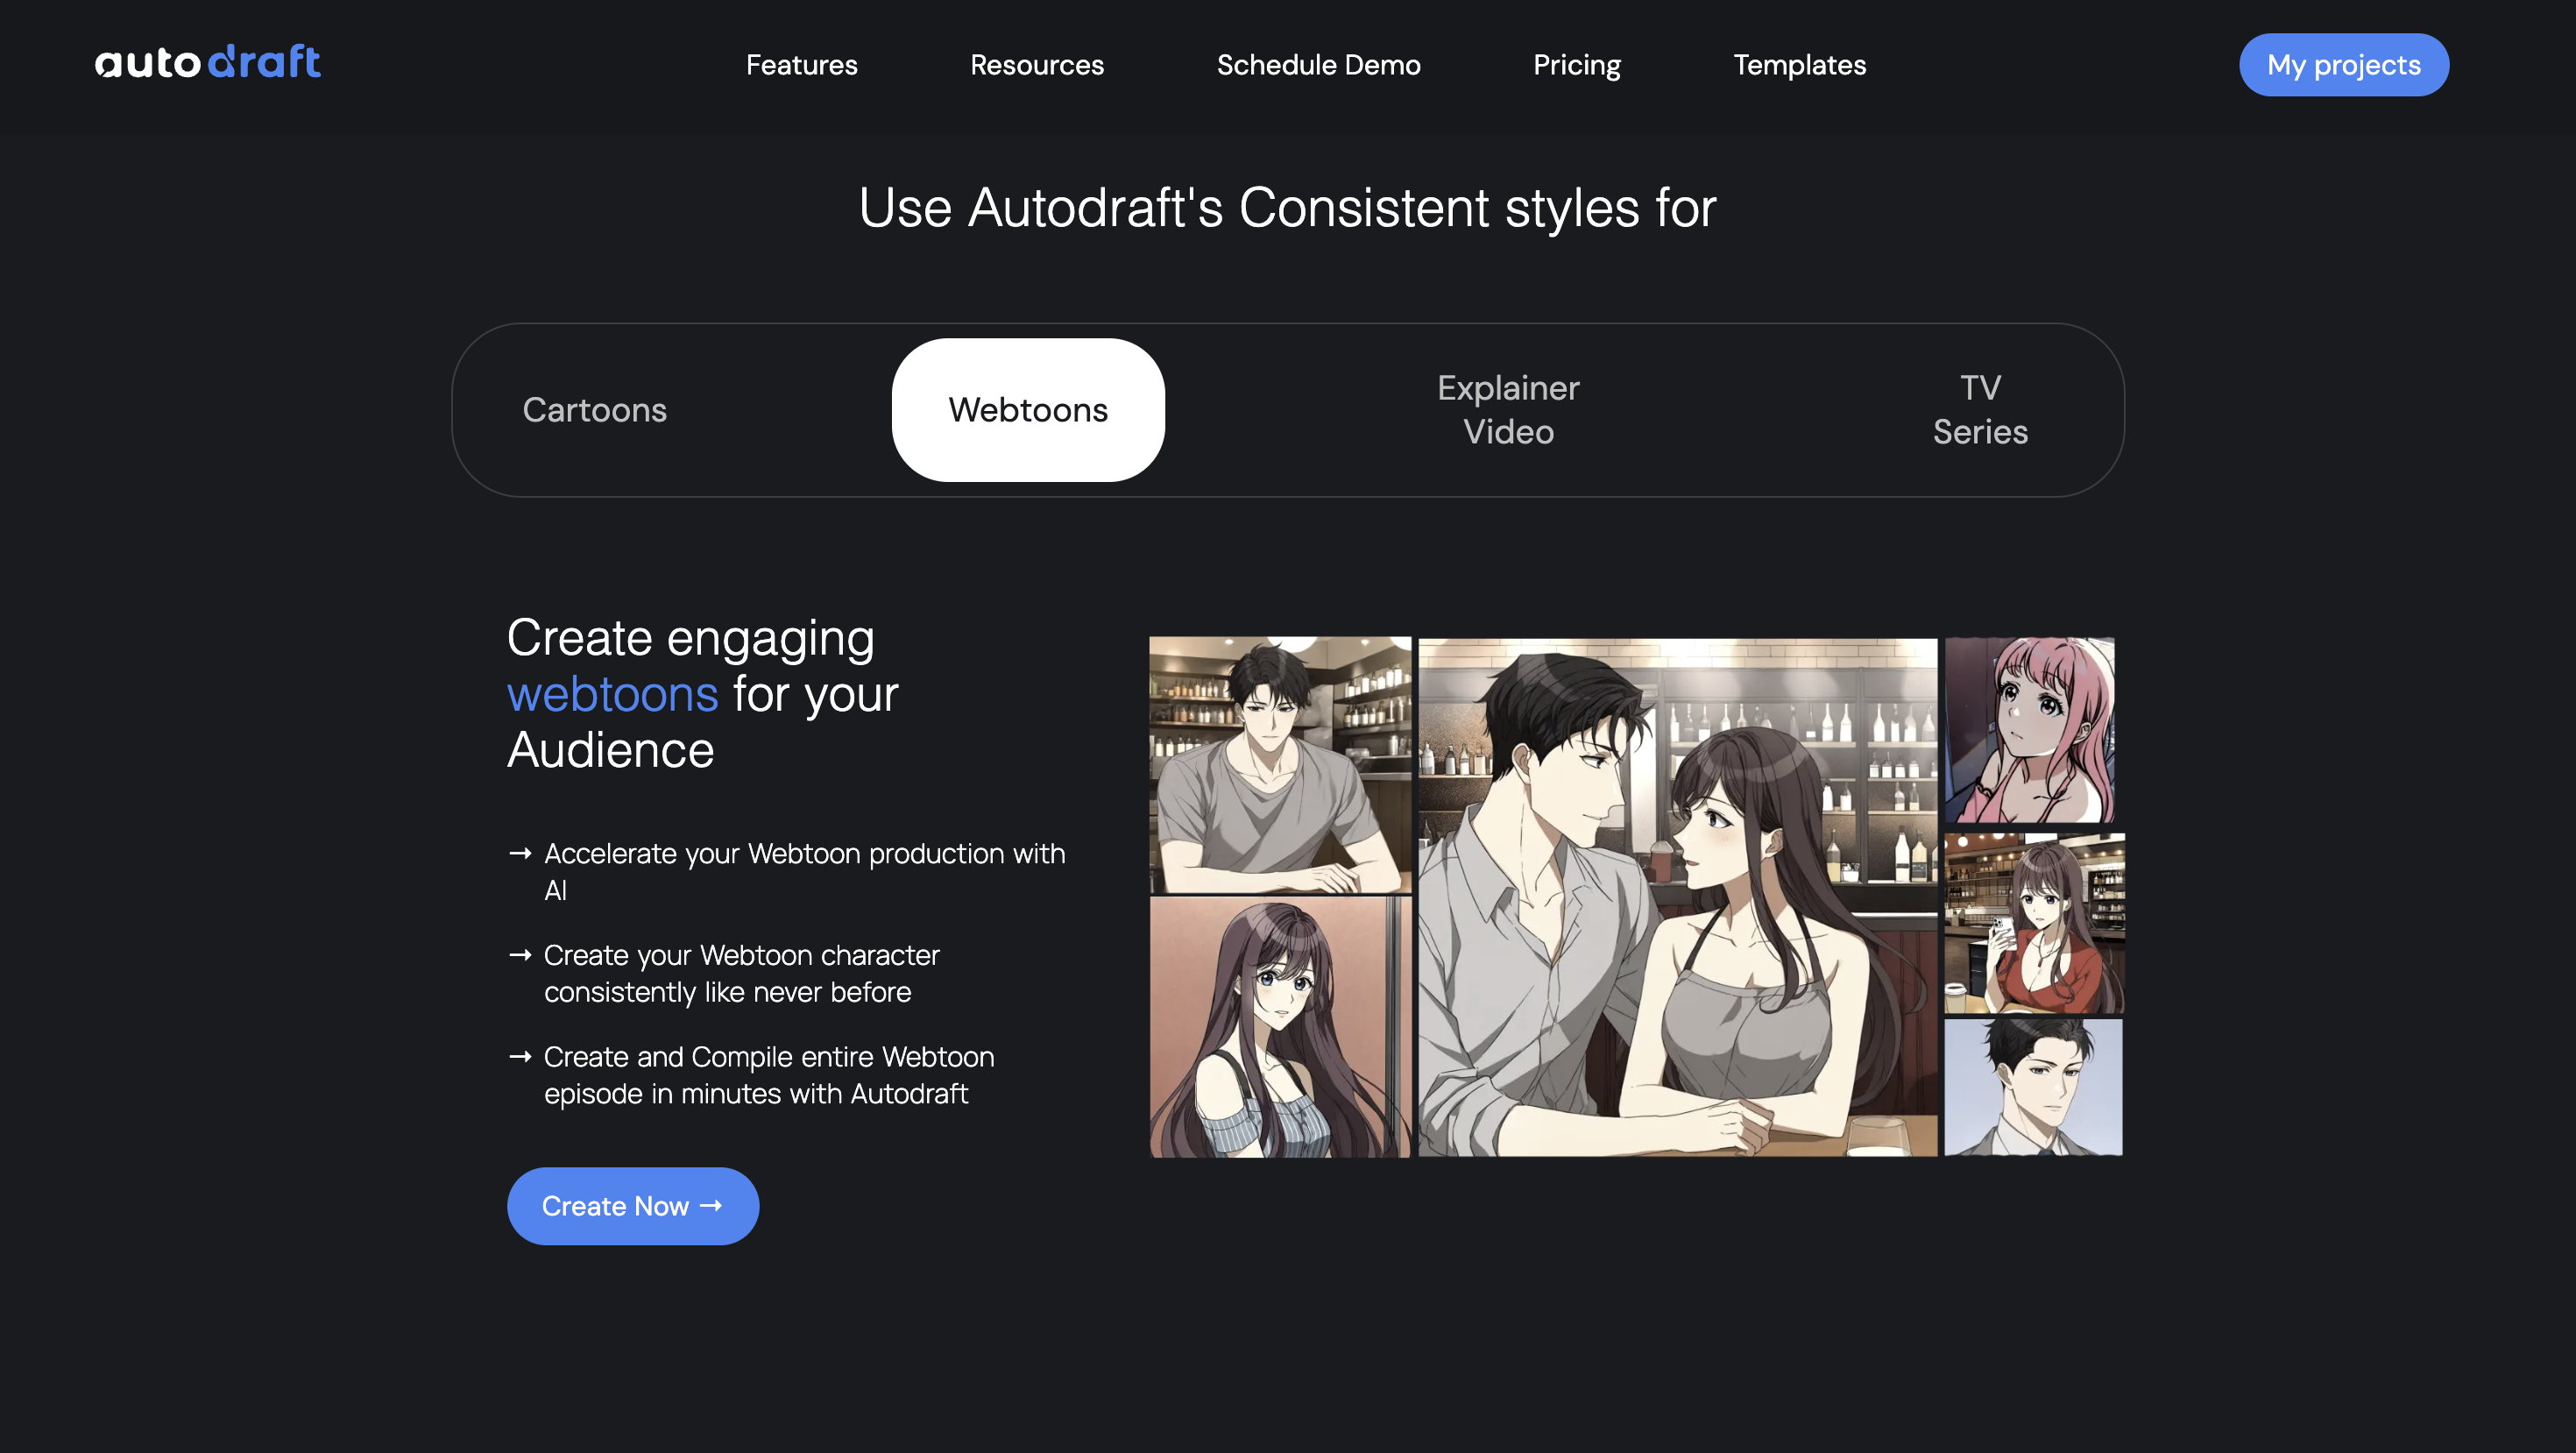Image resolution: width=2576 pixels, height=1453 pixels.
Task: Toggle the Cartoons category option
Action: click(x=594, y=409)
